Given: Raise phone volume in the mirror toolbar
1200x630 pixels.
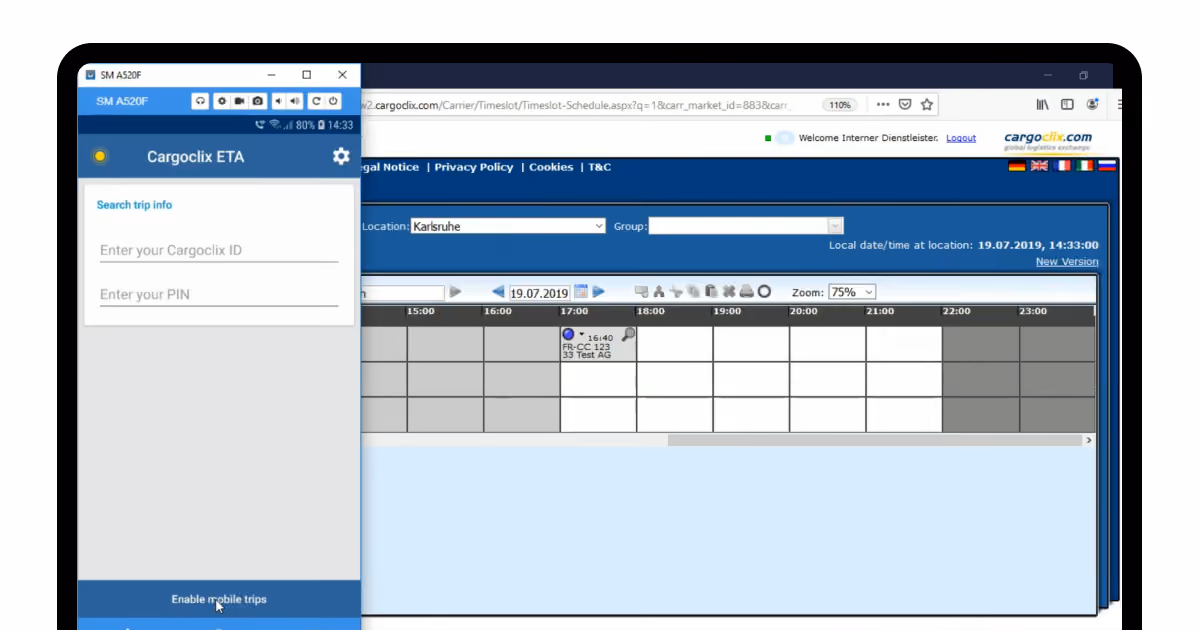Looking at the screenshot, I should point(295,101).
